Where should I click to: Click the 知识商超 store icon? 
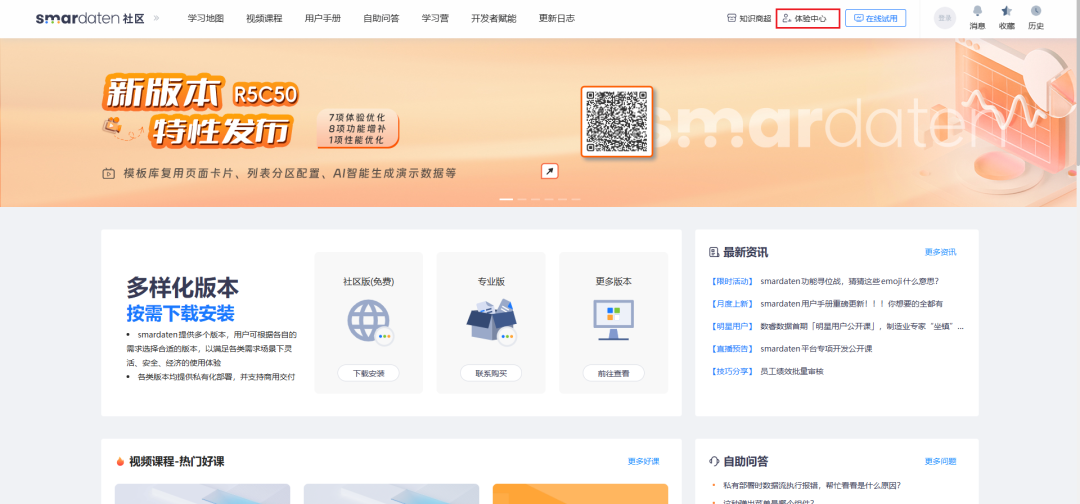point(731,19)
